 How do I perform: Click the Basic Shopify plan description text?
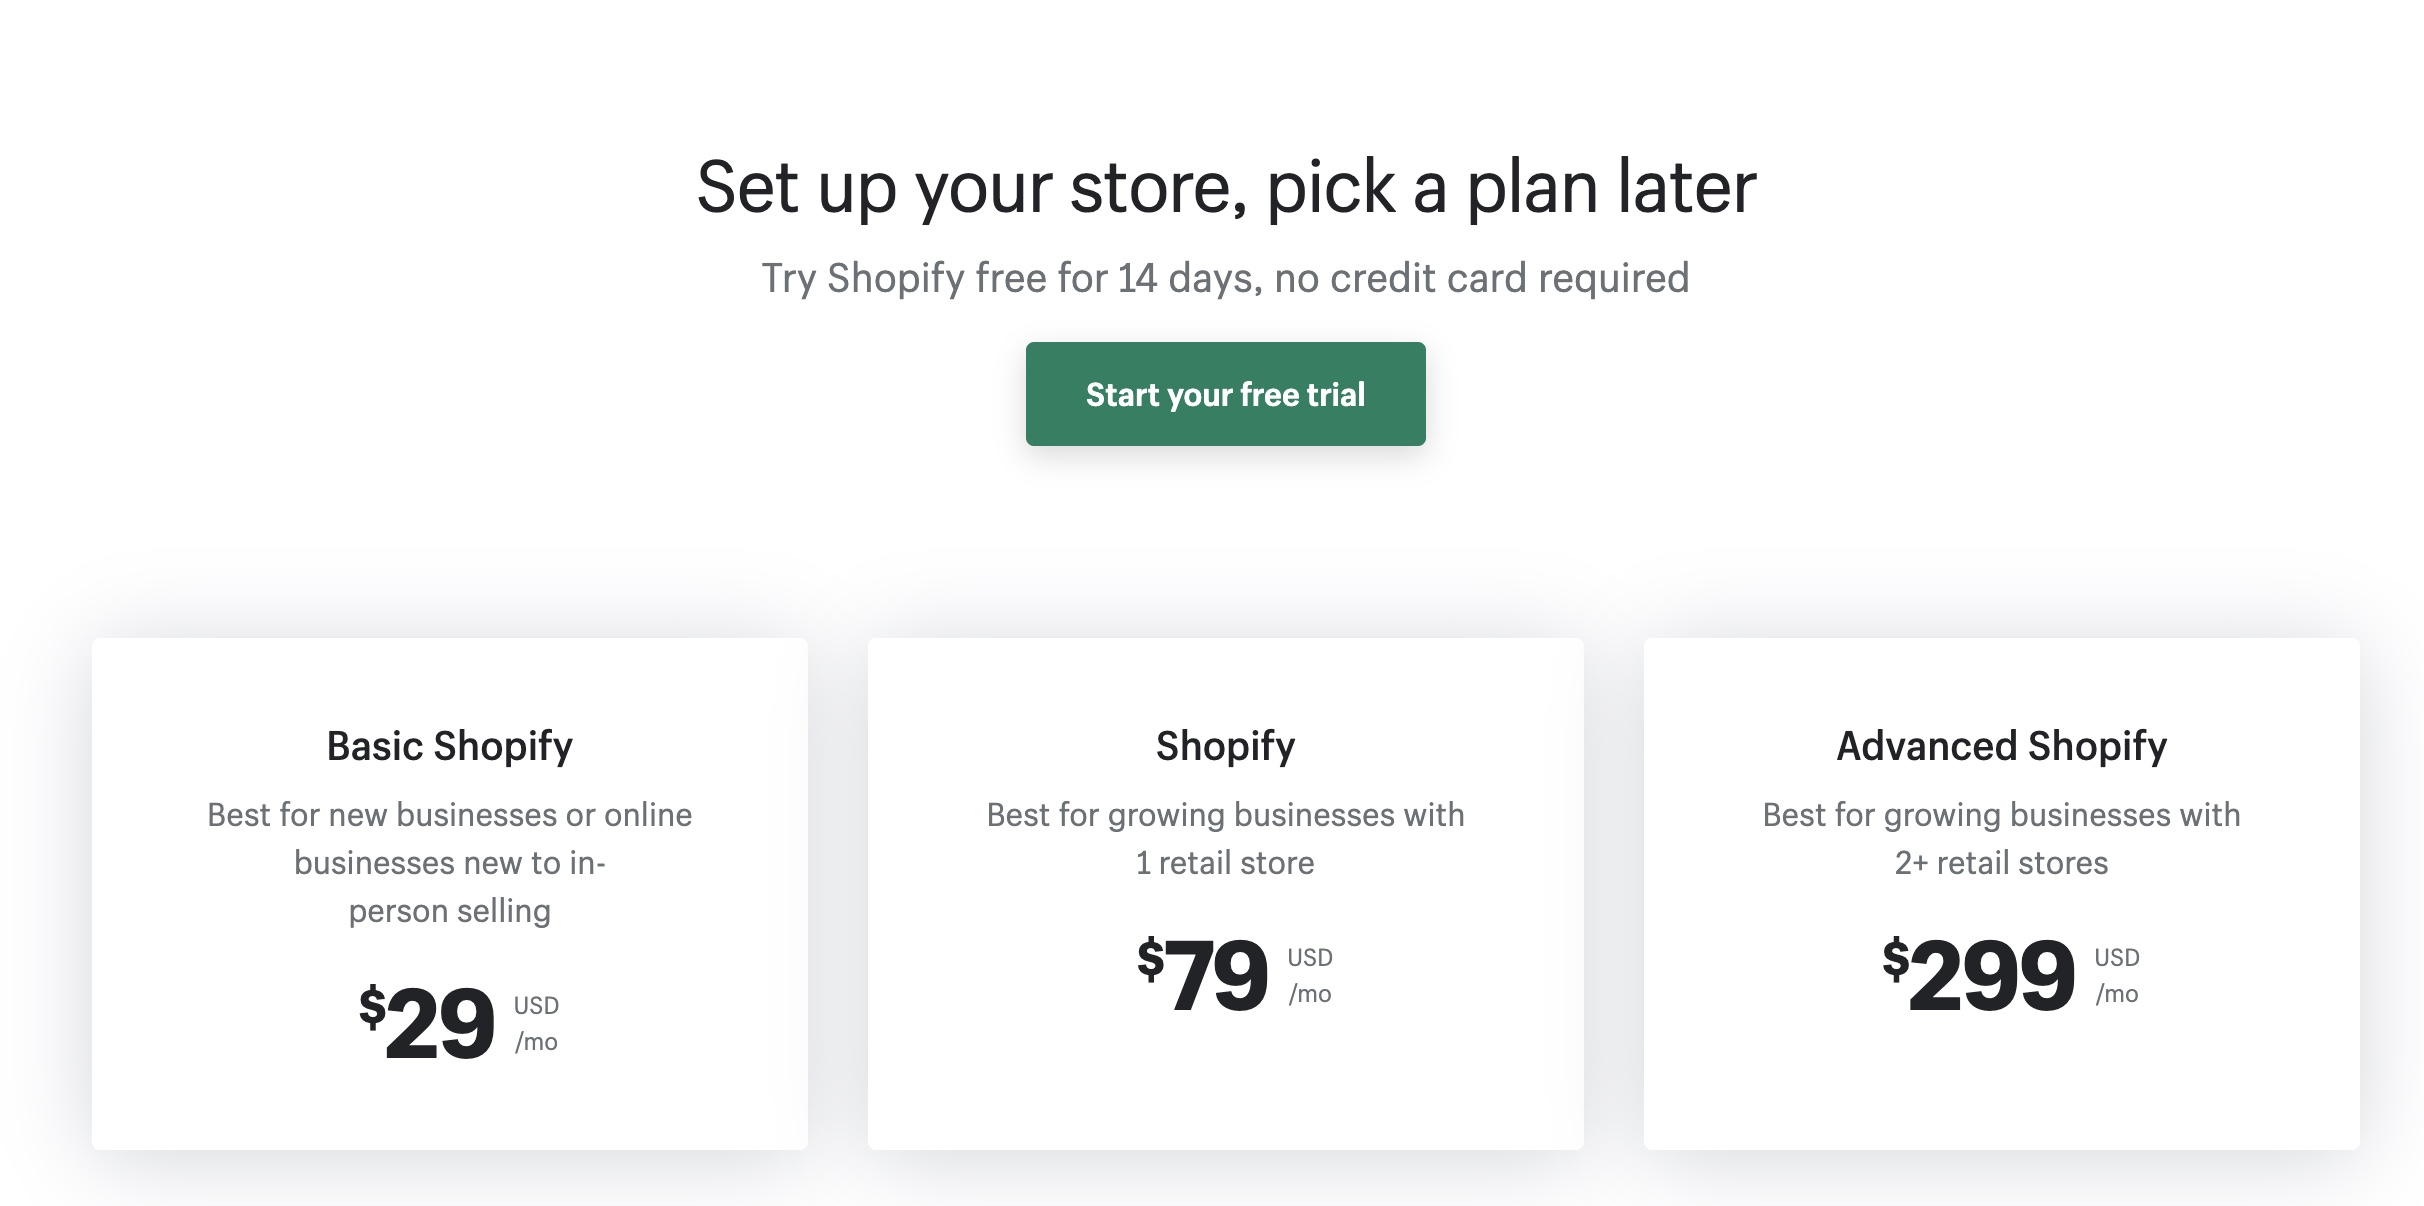tap(450, 862)
